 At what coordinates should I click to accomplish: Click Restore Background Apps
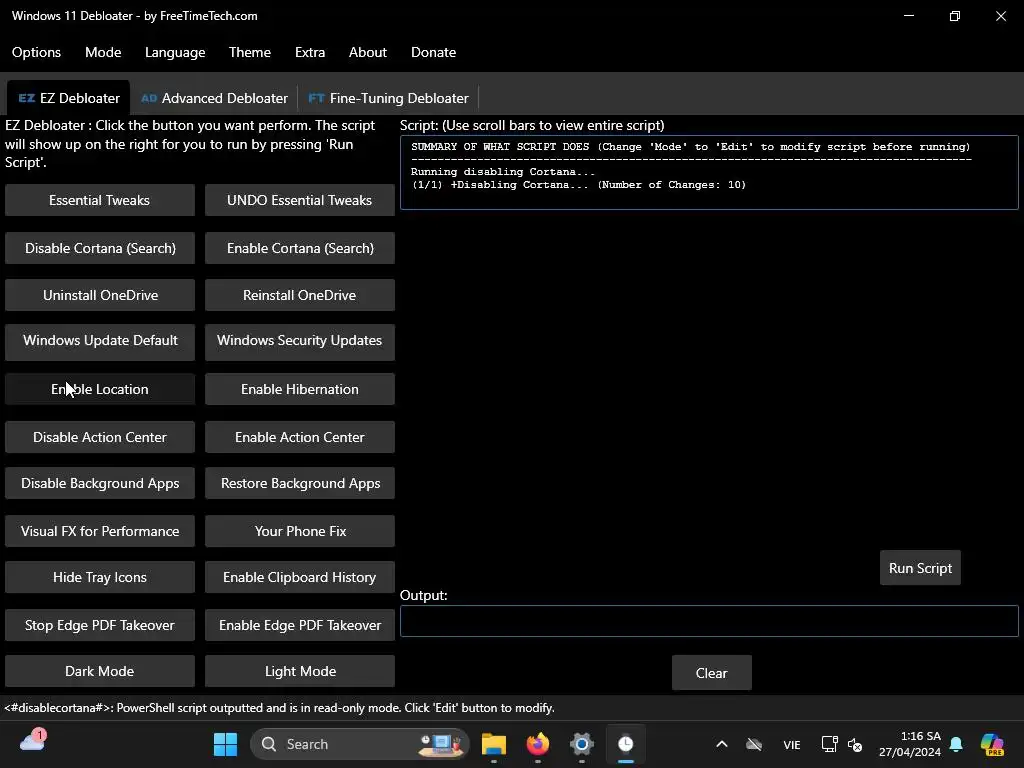tap(300, 483)
